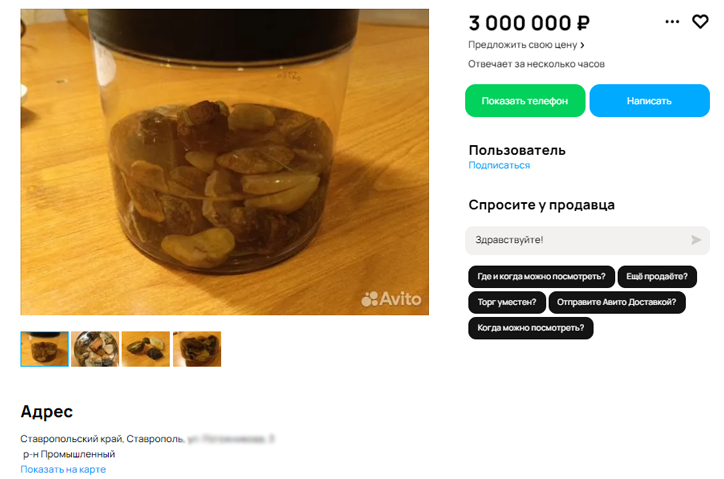Viewport: 724px width, 479px height.
Task: Click the blue 'Написать' button
Action: point(649,101)
